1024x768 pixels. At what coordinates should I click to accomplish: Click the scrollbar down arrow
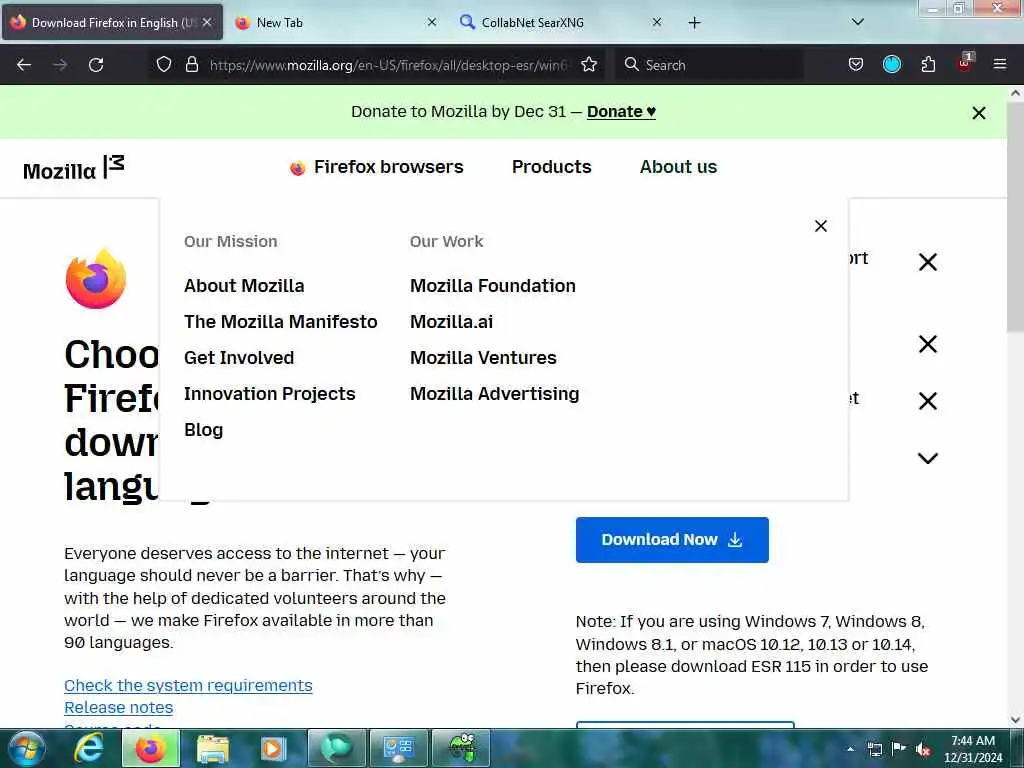(1015, 720)
